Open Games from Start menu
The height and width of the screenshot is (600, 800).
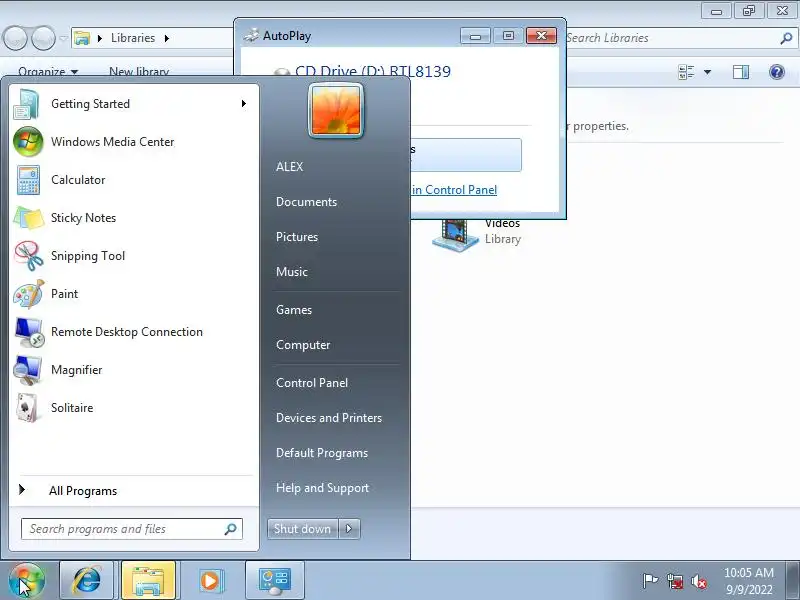pyautogui.click(x=294, y=310)
